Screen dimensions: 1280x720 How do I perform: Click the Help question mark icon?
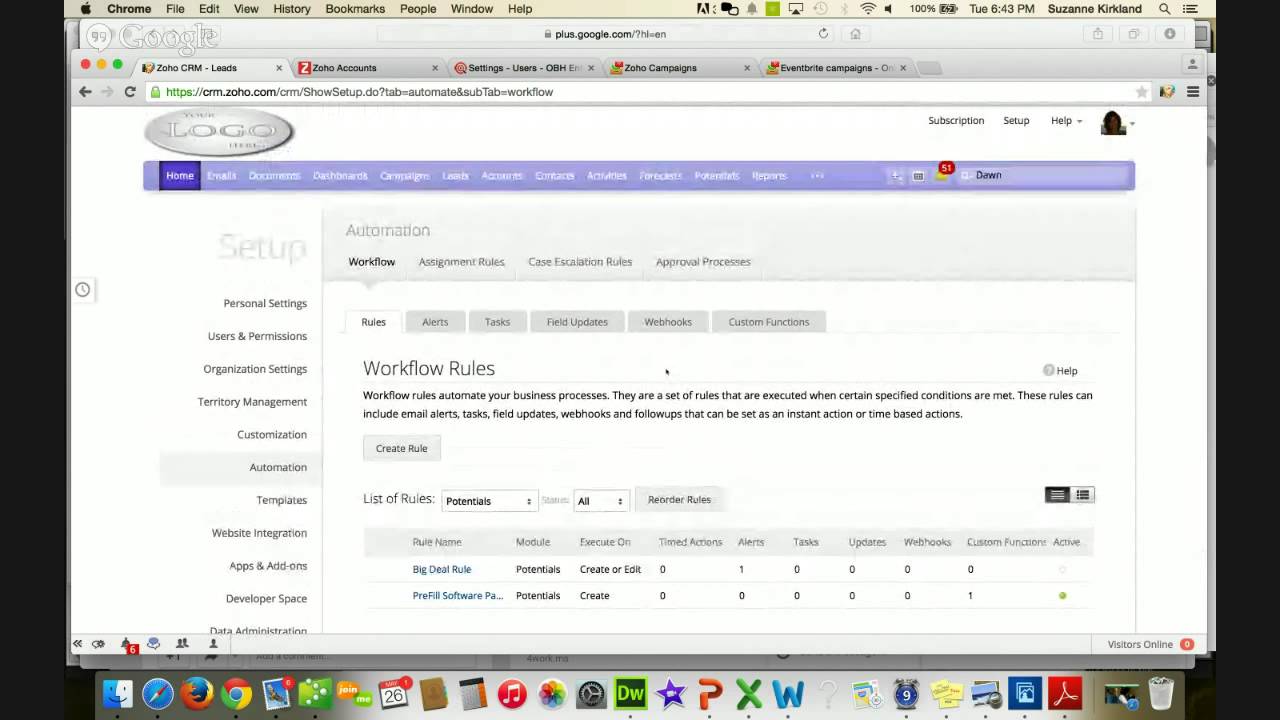tap(1048, 370)
